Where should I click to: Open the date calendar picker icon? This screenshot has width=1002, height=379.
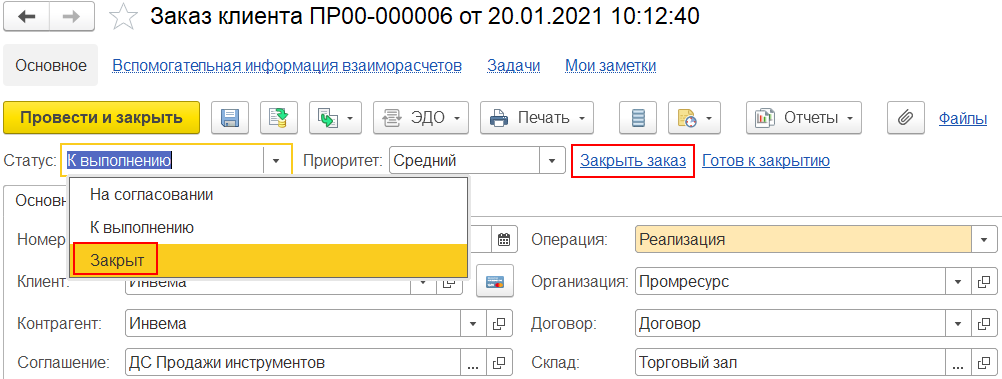[x=504, y=240]
